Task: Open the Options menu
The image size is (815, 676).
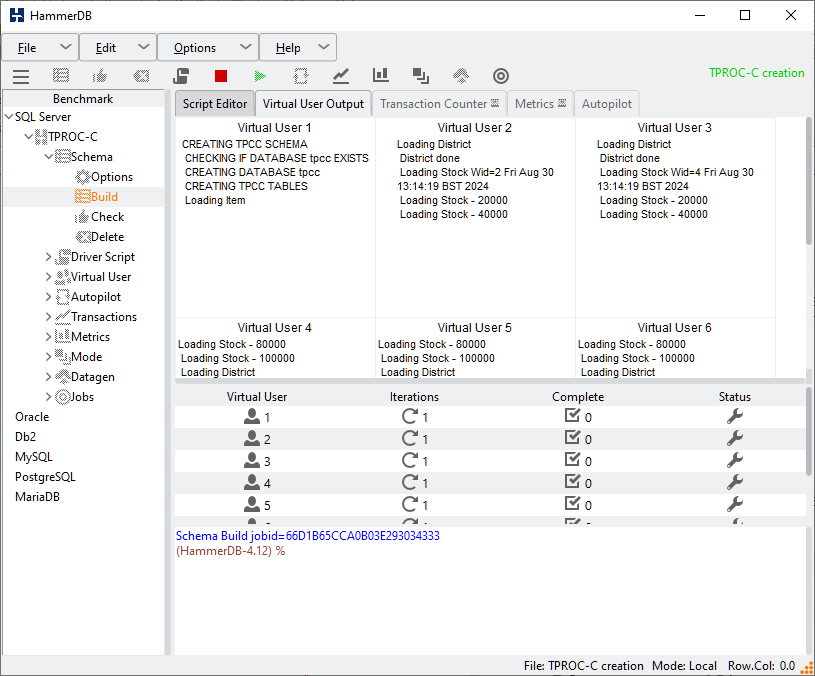Action: pyautogui.click(x=208, y=48)
